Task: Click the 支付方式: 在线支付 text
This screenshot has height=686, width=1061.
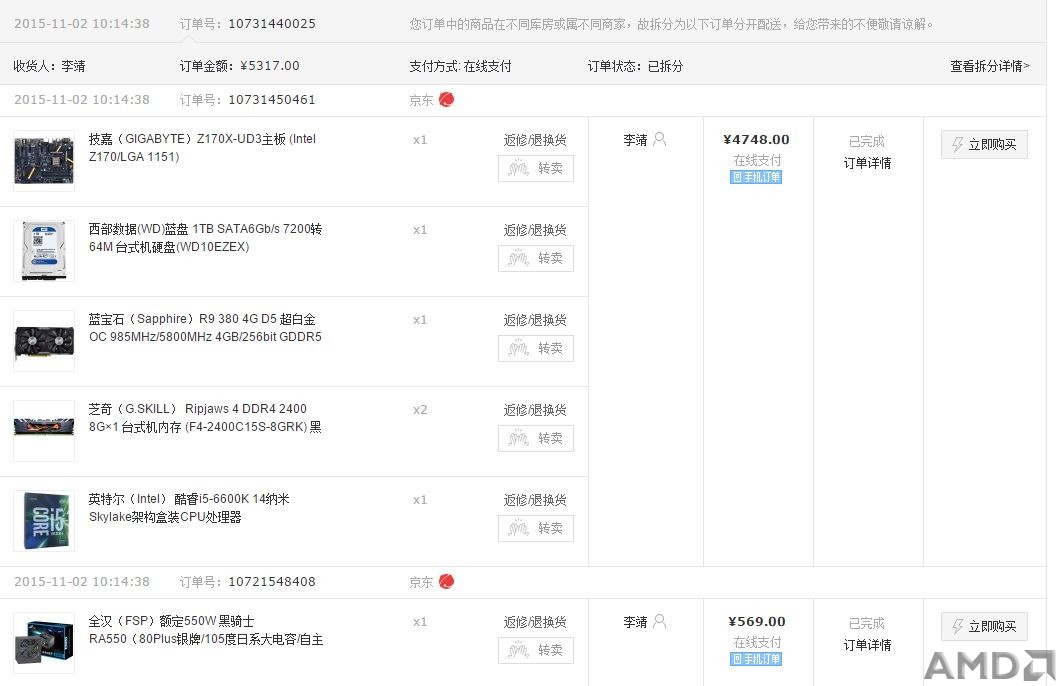Action: pyautogui.click(x=460, y=66)
